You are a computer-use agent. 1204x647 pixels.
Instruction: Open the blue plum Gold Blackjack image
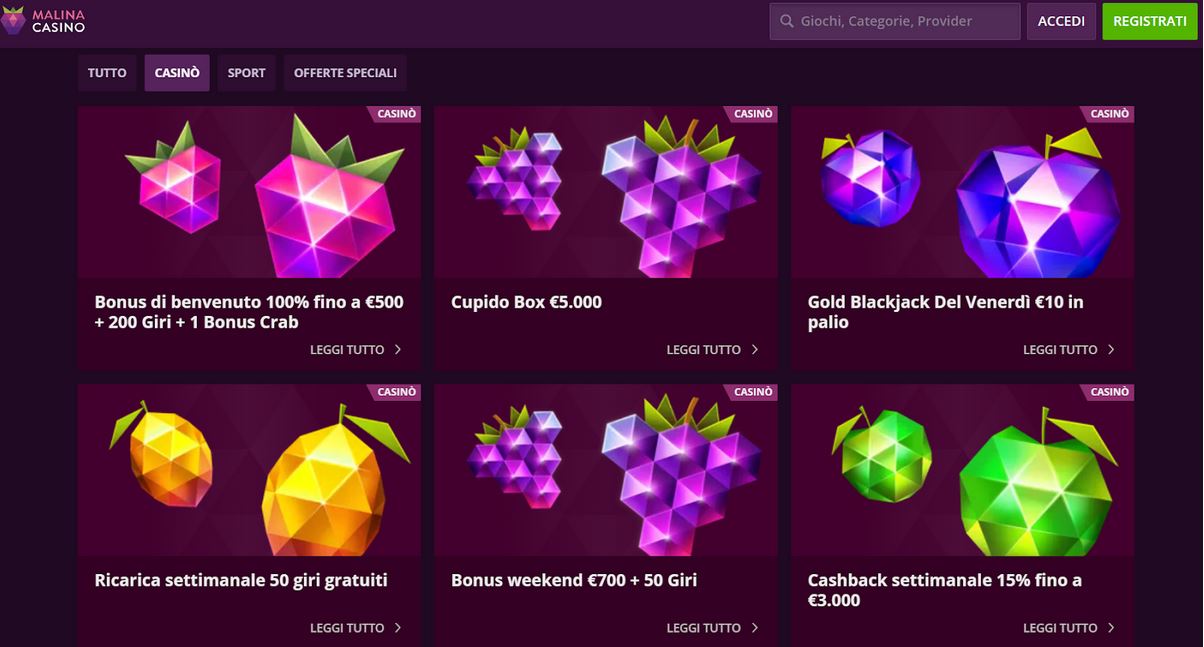(963, 192)
